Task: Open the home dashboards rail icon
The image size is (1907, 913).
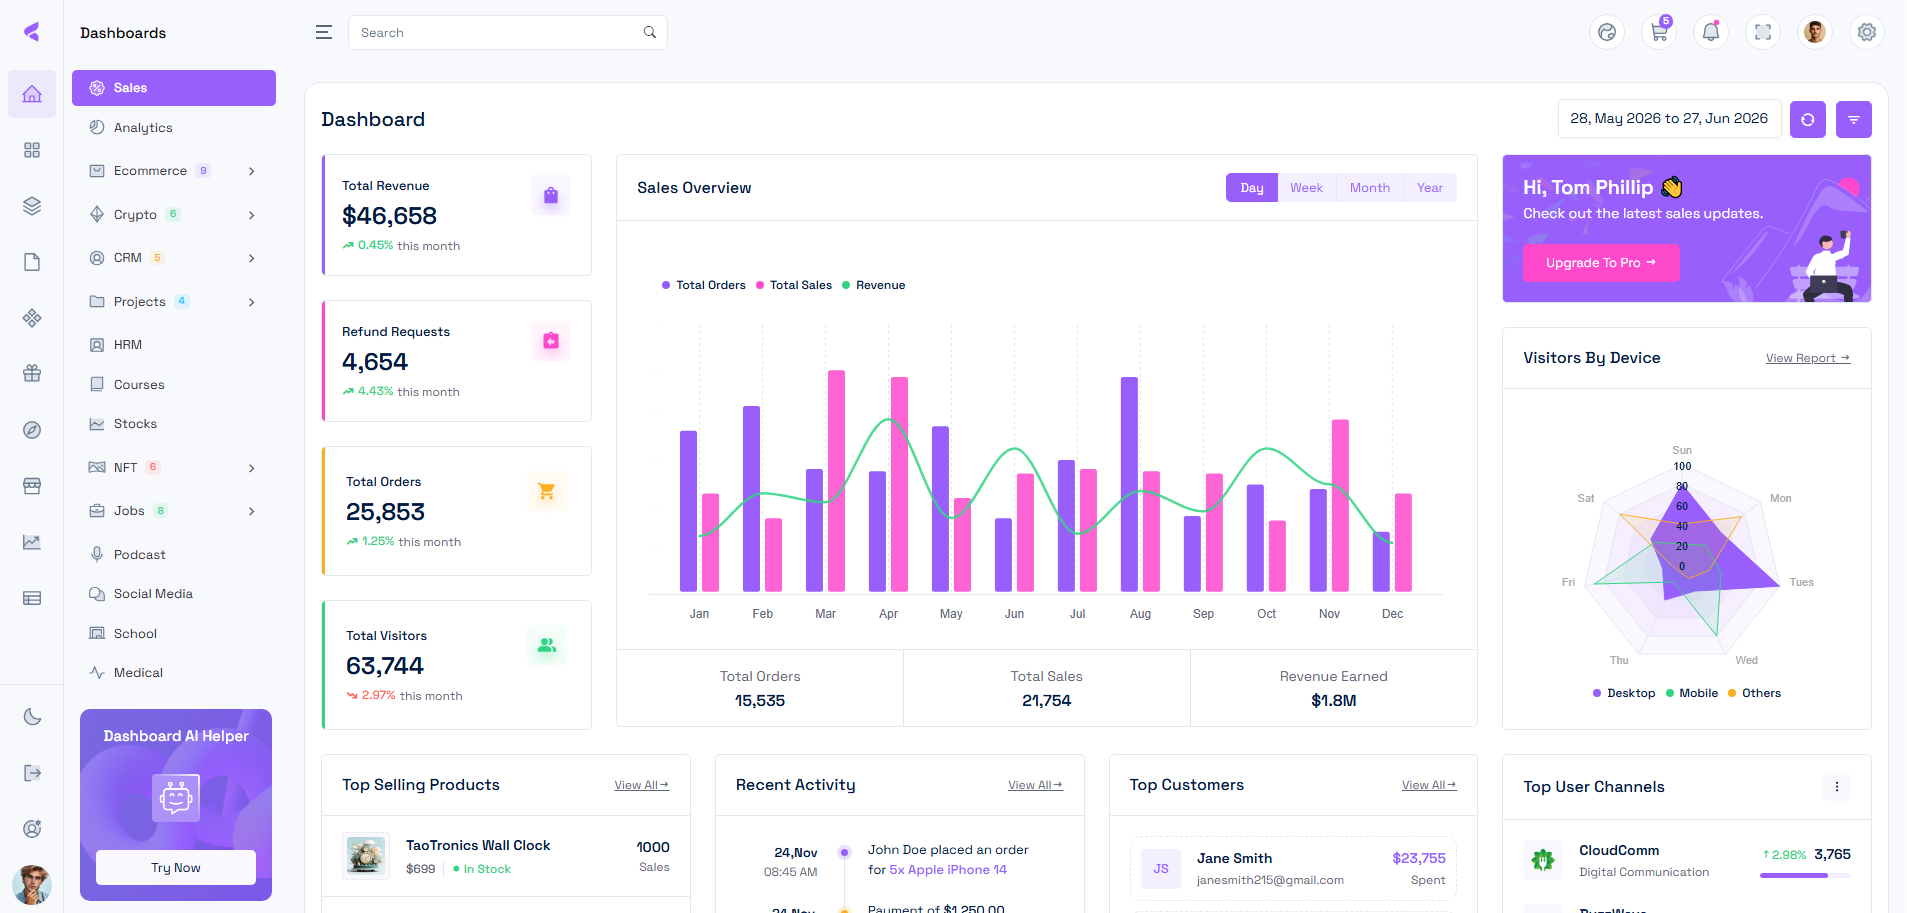Action: click(x=32, y=94)
